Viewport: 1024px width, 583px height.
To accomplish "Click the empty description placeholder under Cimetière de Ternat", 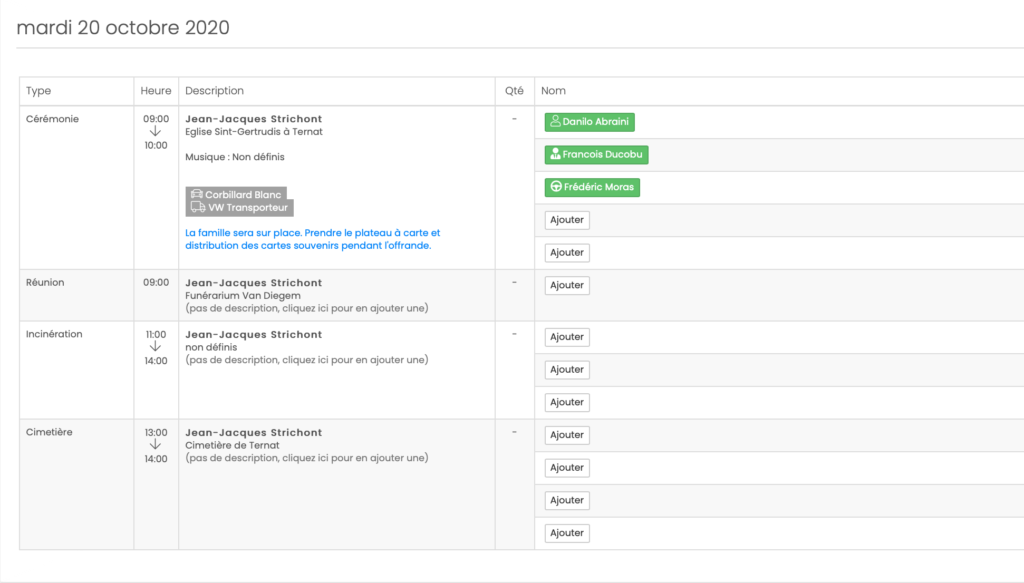I will [306, 458].
